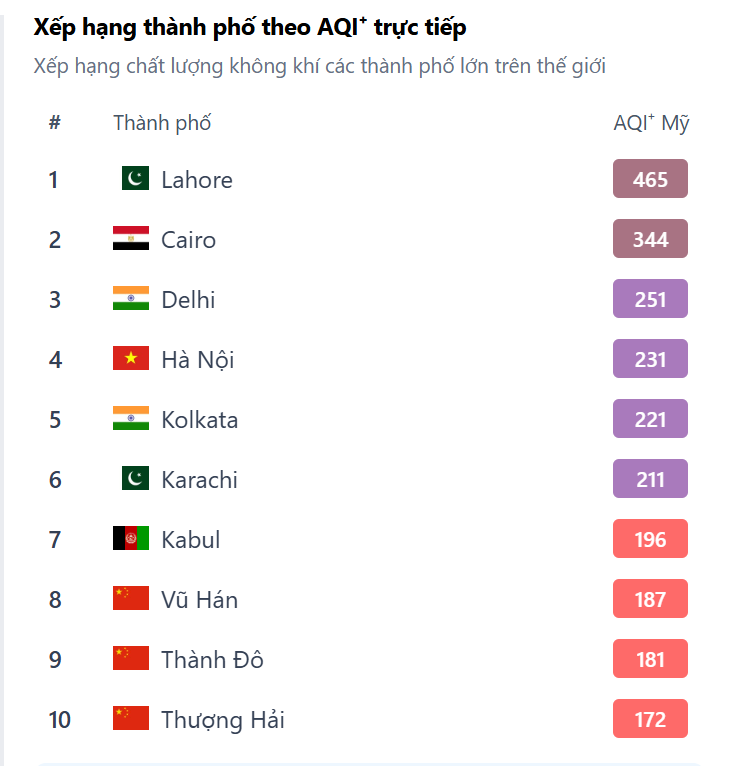Click the 231 AQI badge
The height and width of the screenshot is (766, 734).
tap(650, 360)
